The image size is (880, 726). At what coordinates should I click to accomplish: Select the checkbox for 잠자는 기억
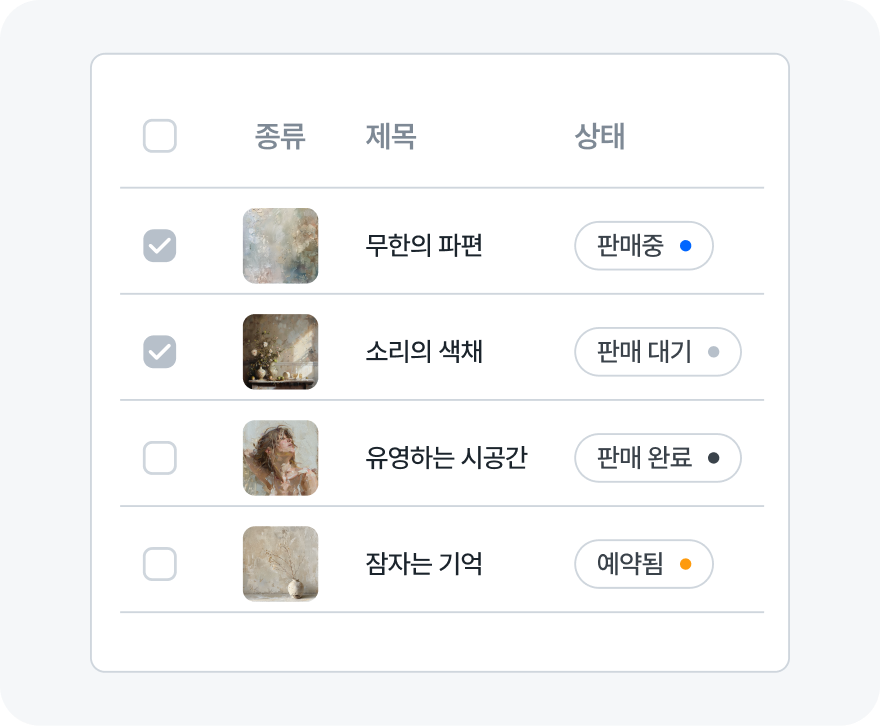160,564
